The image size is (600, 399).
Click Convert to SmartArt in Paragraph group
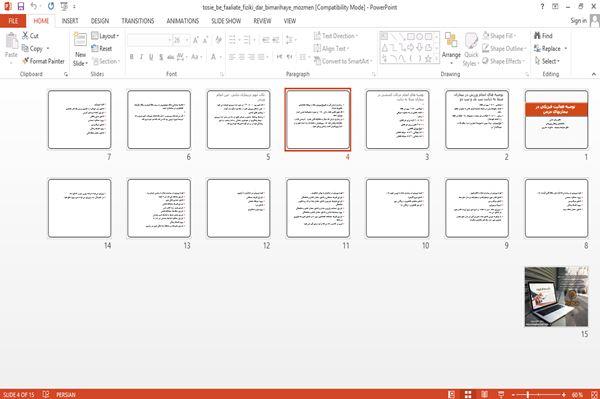click(x=343, y=61)
